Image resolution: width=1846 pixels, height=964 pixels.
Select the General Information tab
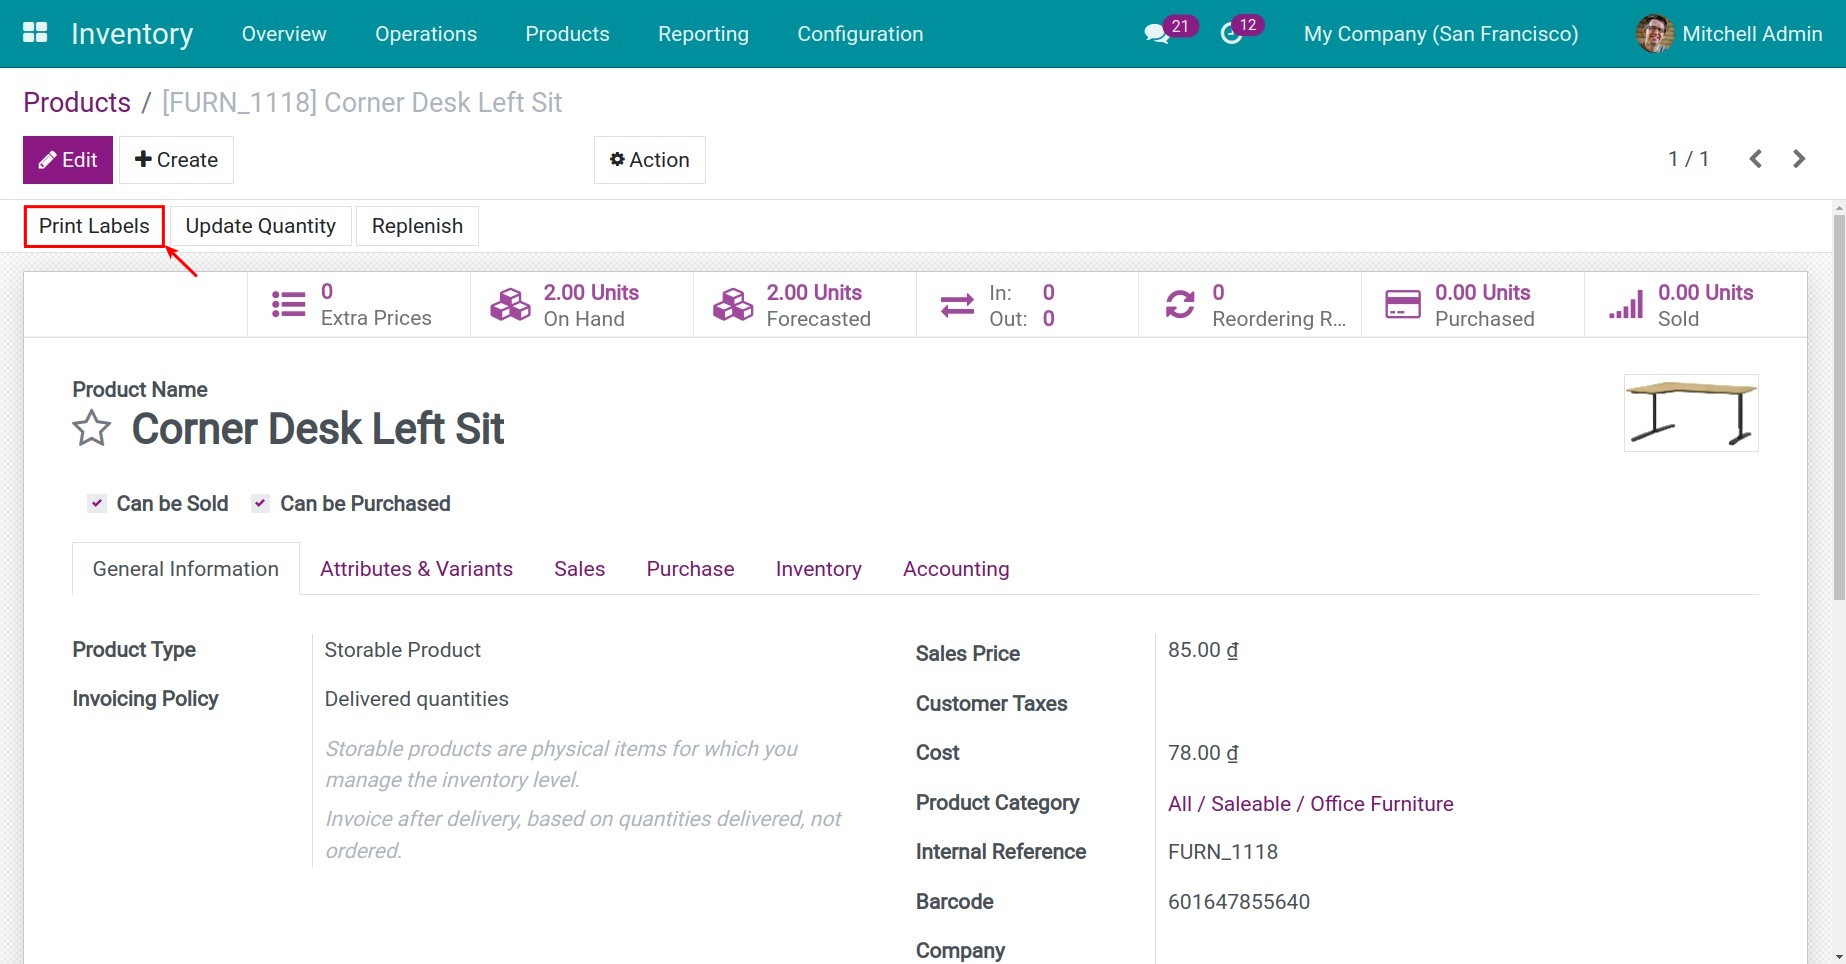click(186, 569)
